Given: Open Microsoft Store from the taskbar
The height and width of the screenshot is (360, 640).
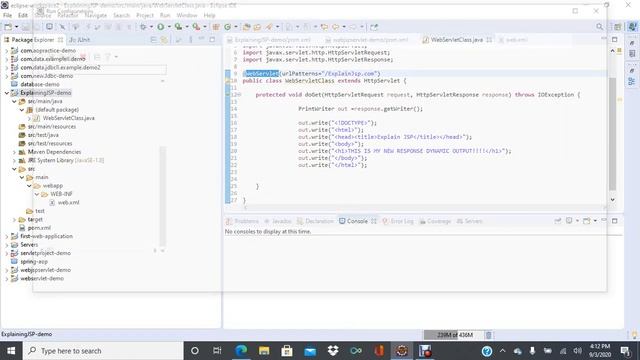Looking at the screenshot, I should coord(287,351).
